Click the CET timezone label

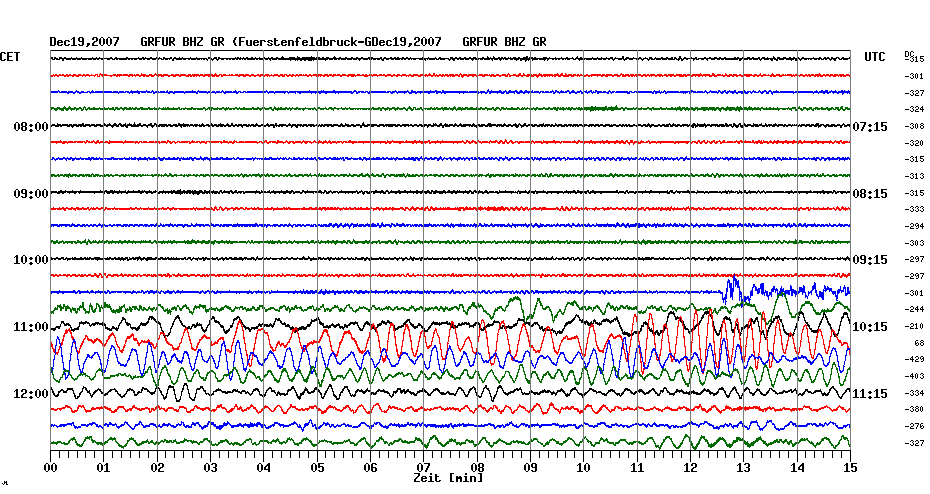[x=10, y=57]
